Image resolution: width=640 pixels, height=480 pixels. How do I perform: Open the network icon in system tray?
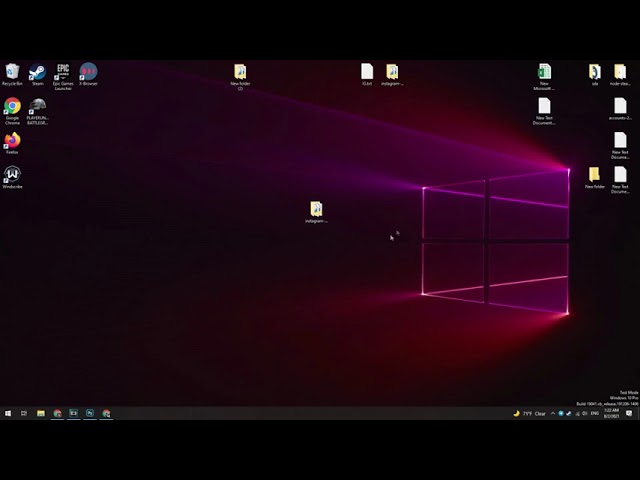[577, 413]
